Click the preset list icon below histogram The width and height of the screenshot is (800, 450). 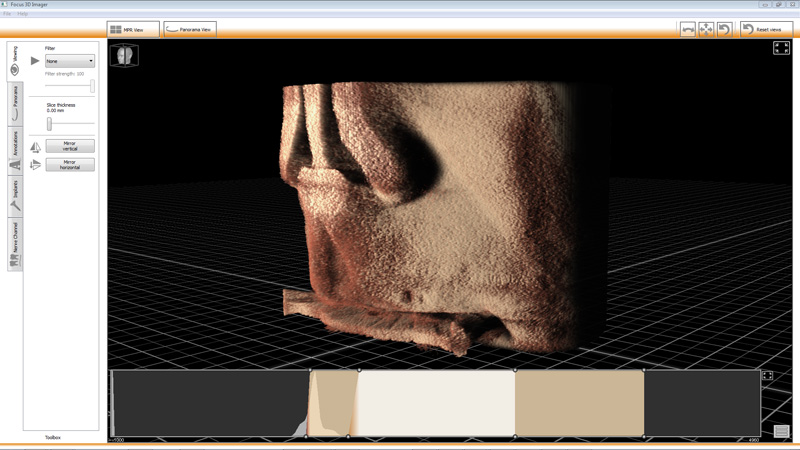pos(781,432)
